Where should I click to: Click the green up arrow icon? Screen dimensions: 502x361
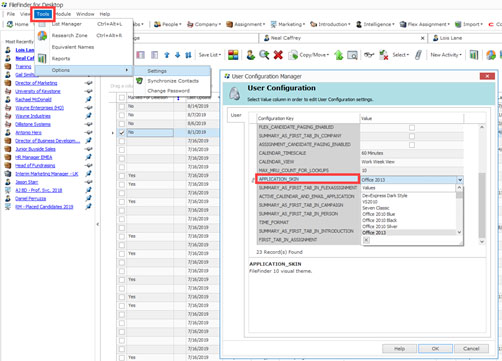pos(339,55)
